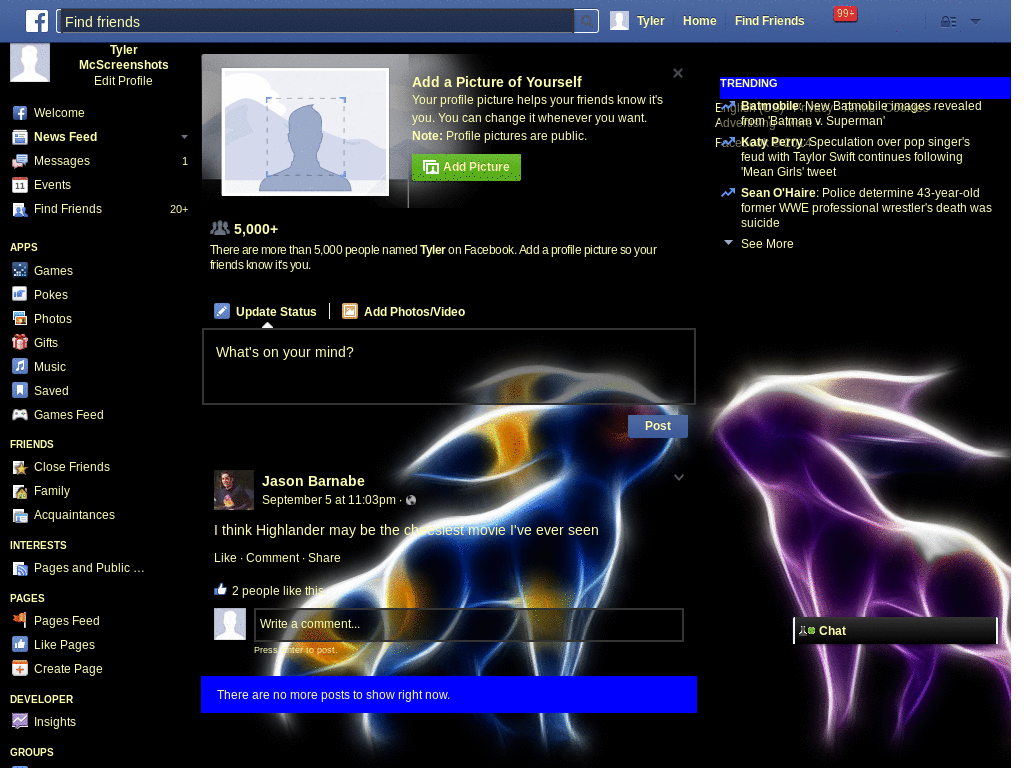Click the Messages sidebar icon

(x=20, y=161)
